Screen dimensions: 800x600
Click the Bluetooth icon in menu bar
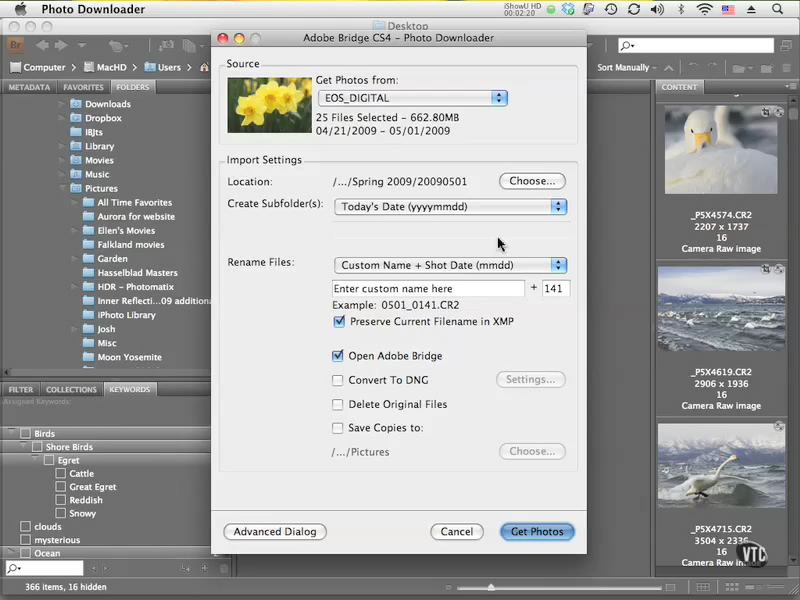coord(681,9)
